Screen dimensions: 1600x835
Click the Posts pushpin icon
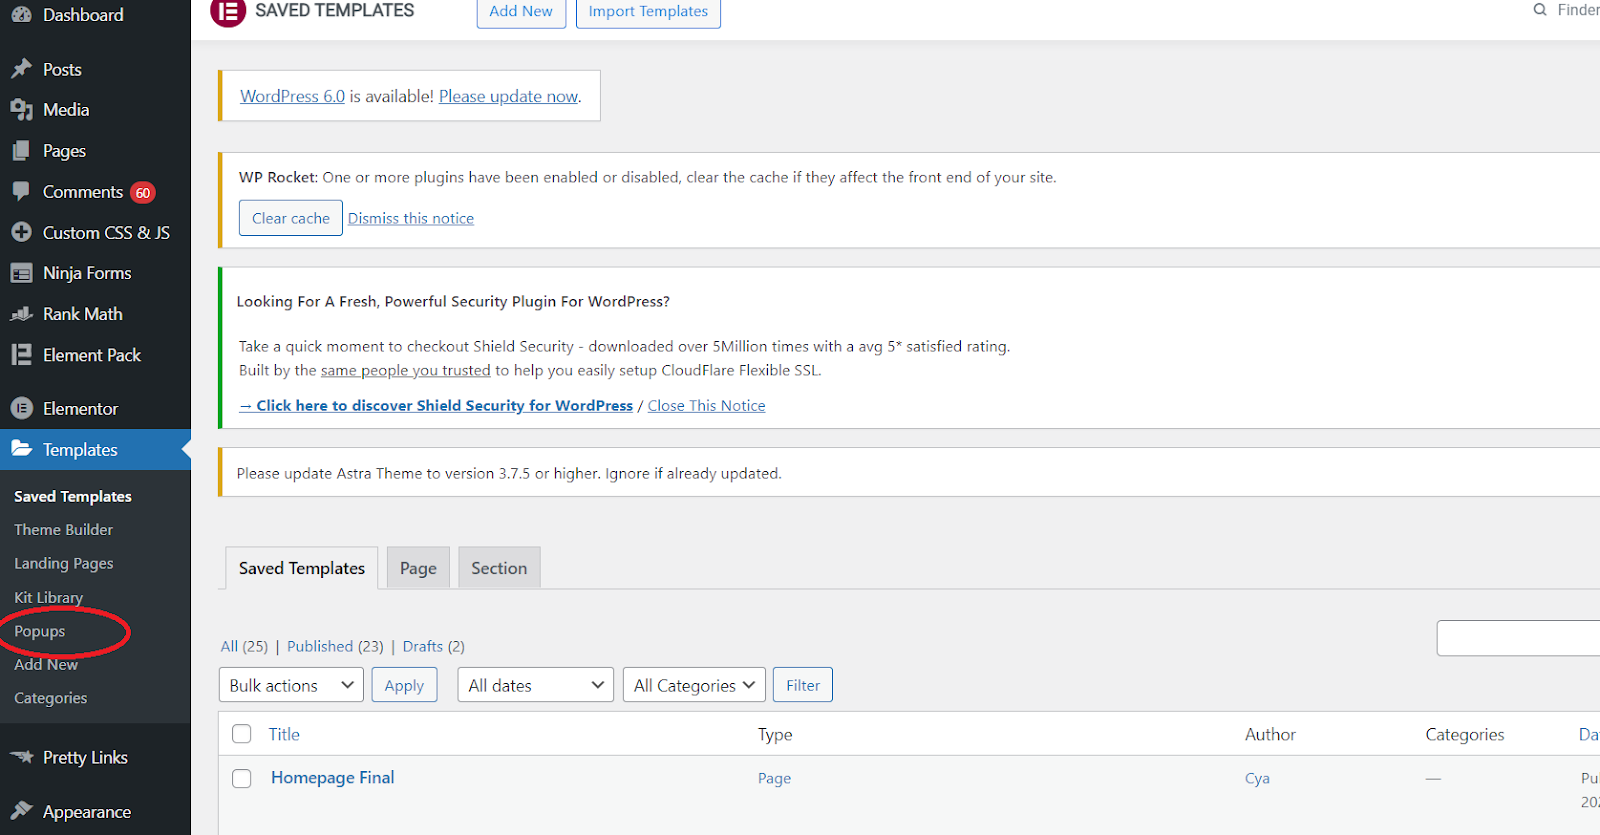(x=21, y=69)
